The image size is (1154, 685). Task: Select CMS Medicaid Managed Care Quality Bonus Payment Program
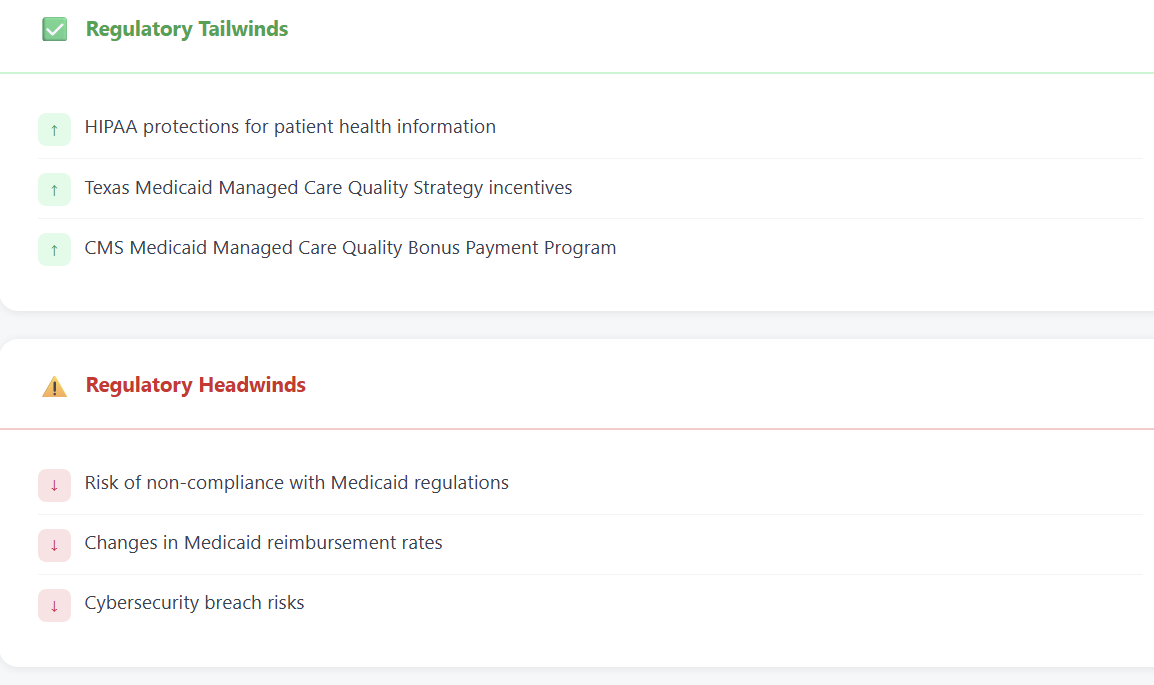pyautogui.click(x=350, y=248)
